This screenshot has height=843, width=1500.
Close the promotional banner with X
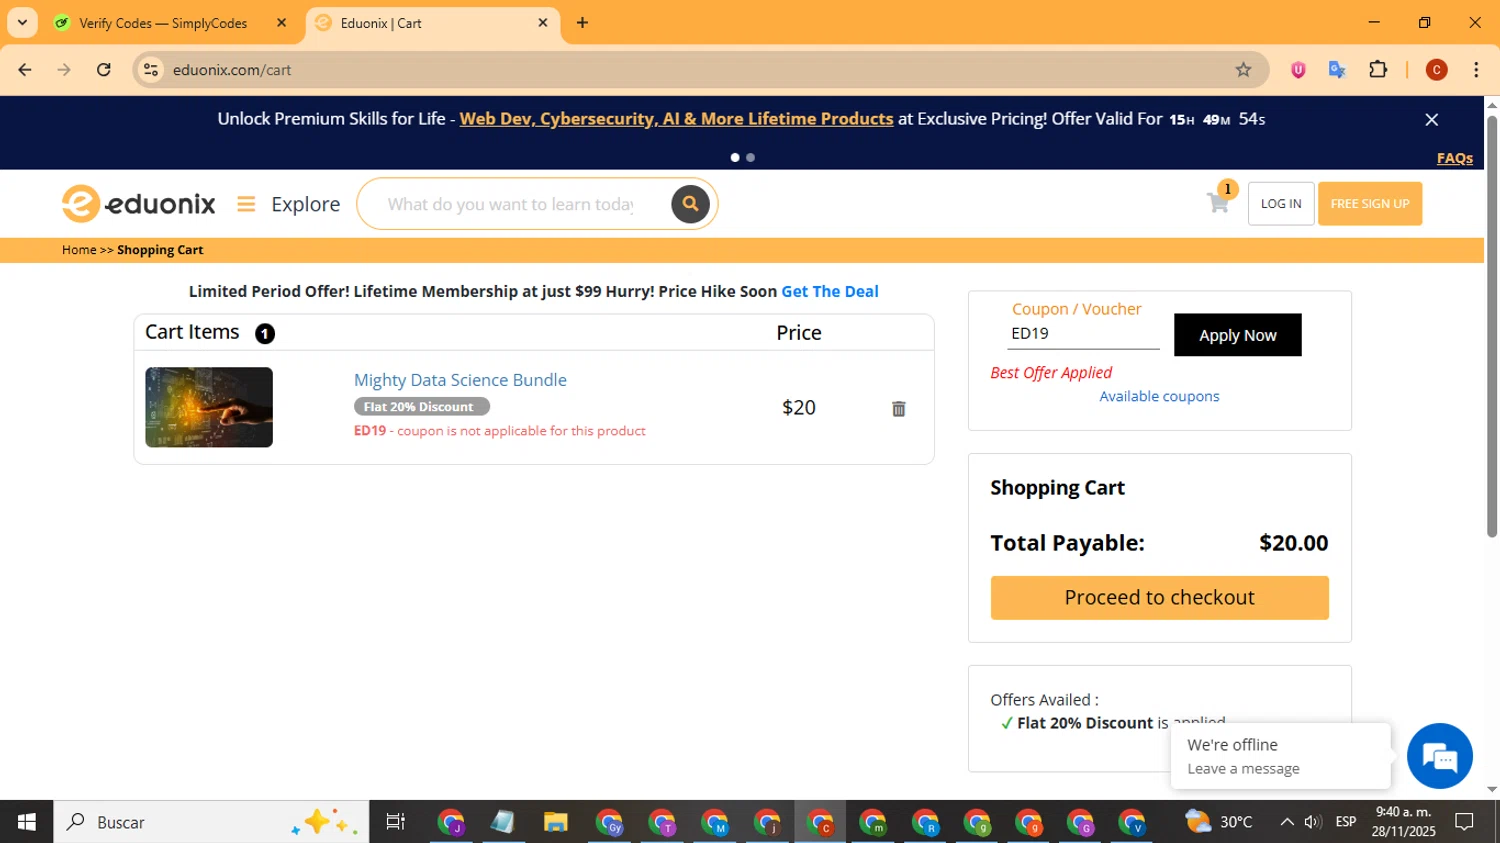1432,119
